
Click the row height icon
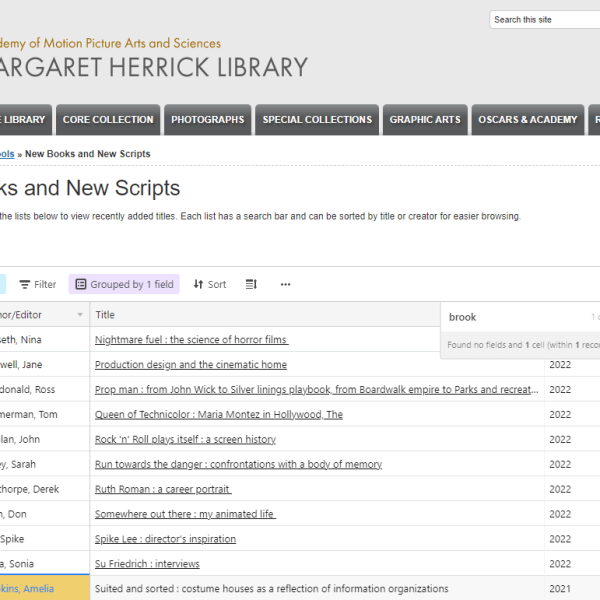coord(252,285)
